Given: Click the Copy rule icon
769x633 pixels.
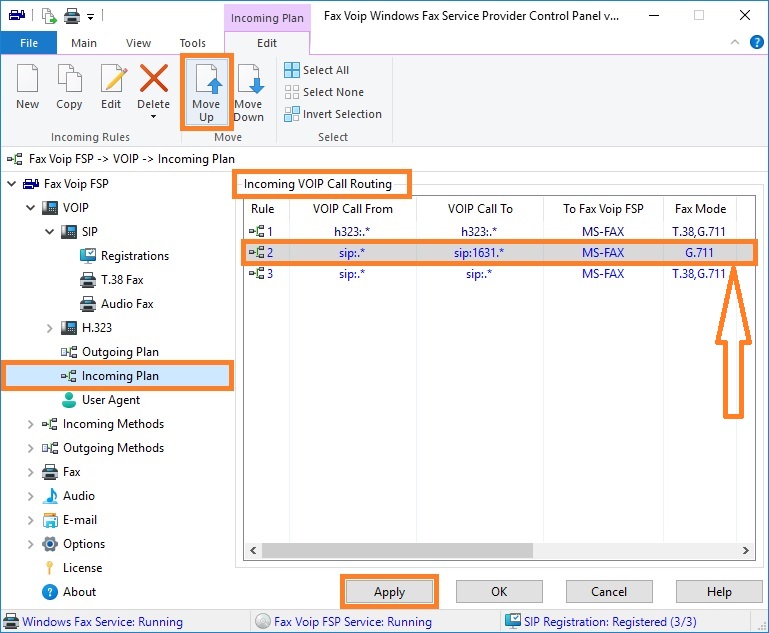Looking at the screenshot, I should [x=69, y=78].
